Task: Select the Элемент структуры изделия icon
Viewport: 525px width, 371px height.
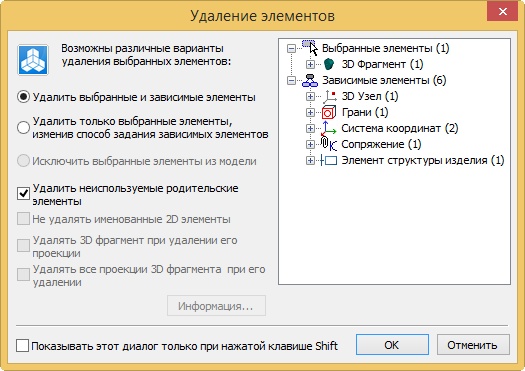Action: [328, 160]
